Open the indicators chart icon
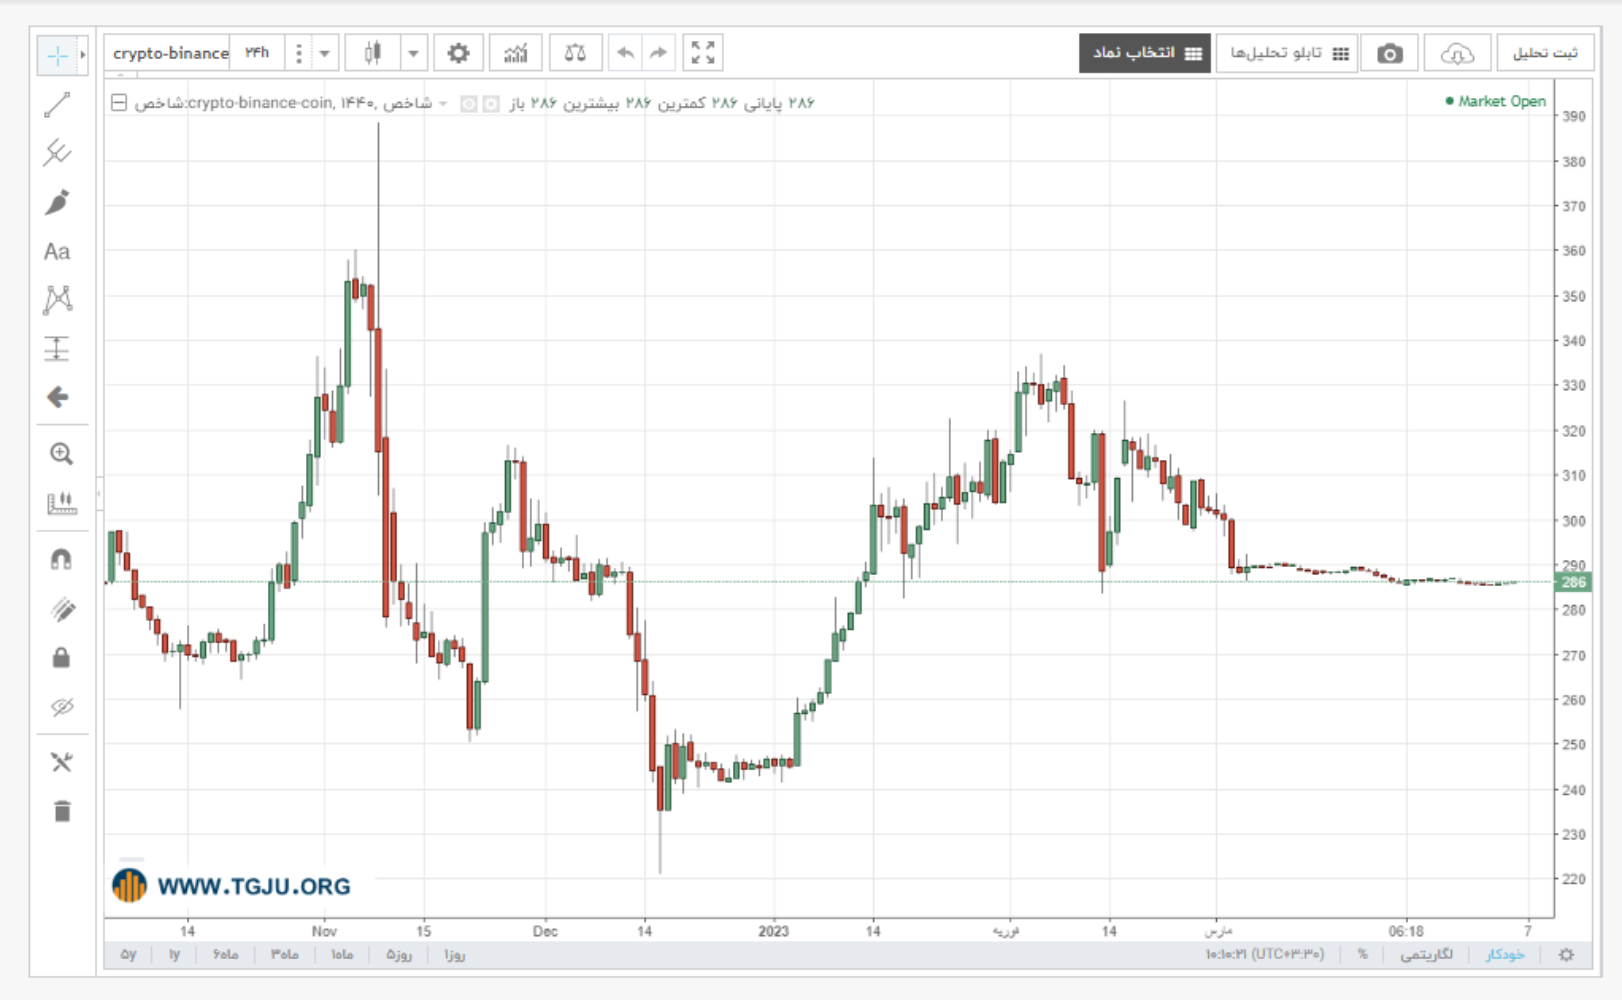This screenshot has height=1000, width=1622. (x=516, y=53)
